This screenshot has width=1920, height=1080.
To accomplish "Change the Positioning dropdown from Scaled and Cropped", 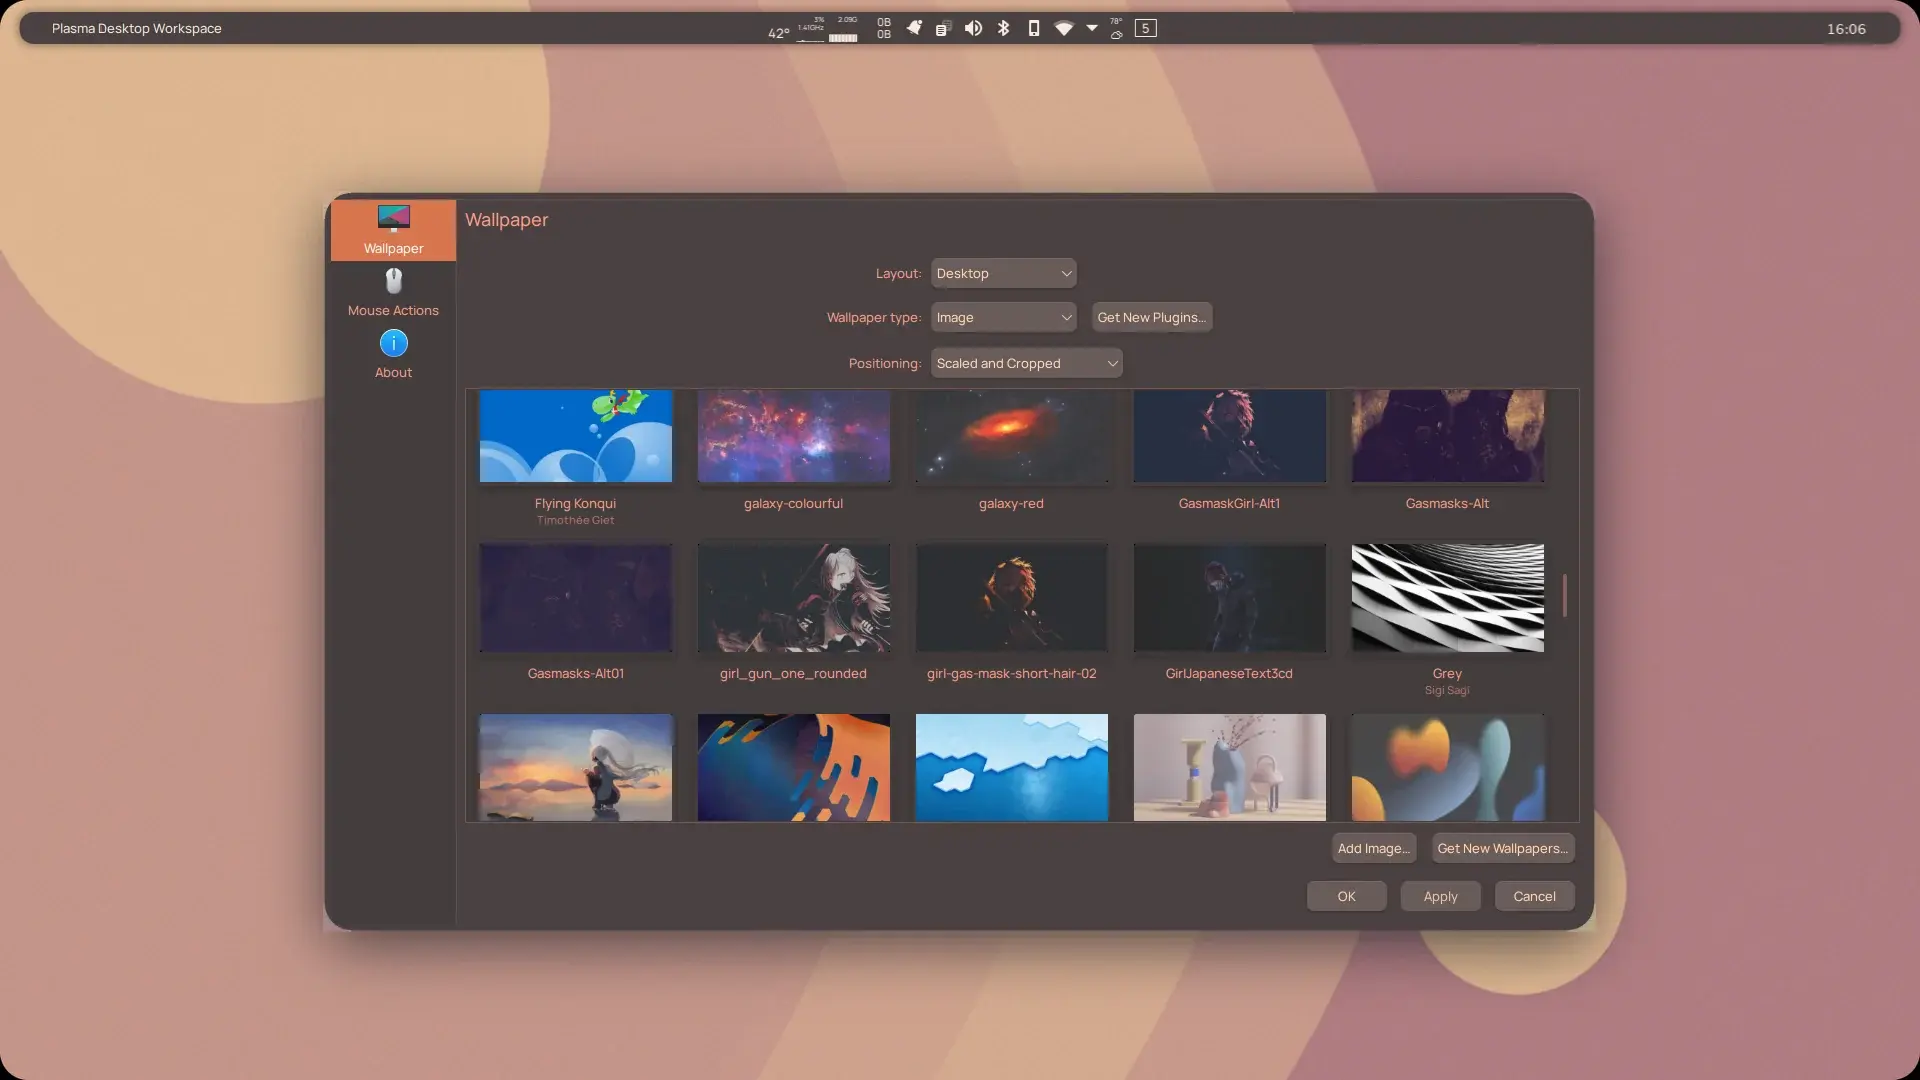I will click(x=1027, y=363).
